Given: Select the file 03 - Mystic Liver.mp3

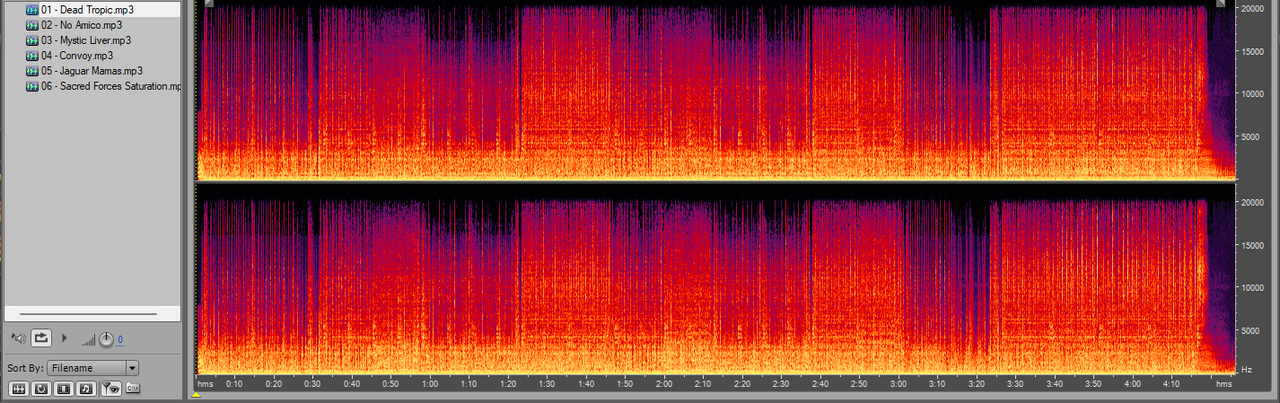Looking at the screenshot, I should coord(86,40).
